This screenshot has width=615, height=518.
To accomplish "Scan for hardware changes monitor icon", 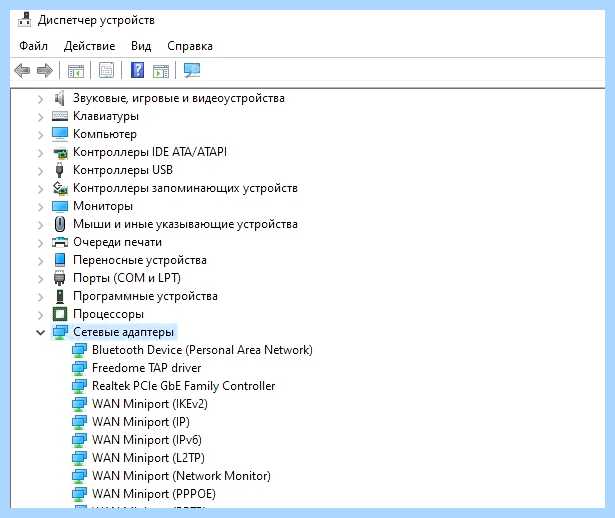I will point(192,71).
